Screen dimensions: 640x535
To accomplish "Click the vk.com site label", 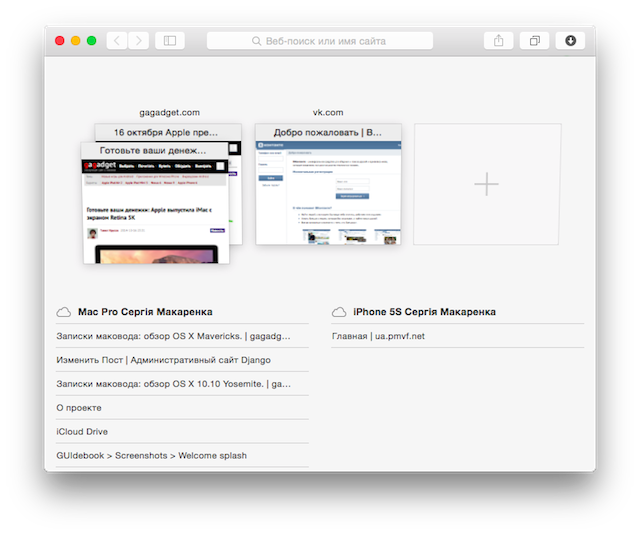I will [328, 112].
